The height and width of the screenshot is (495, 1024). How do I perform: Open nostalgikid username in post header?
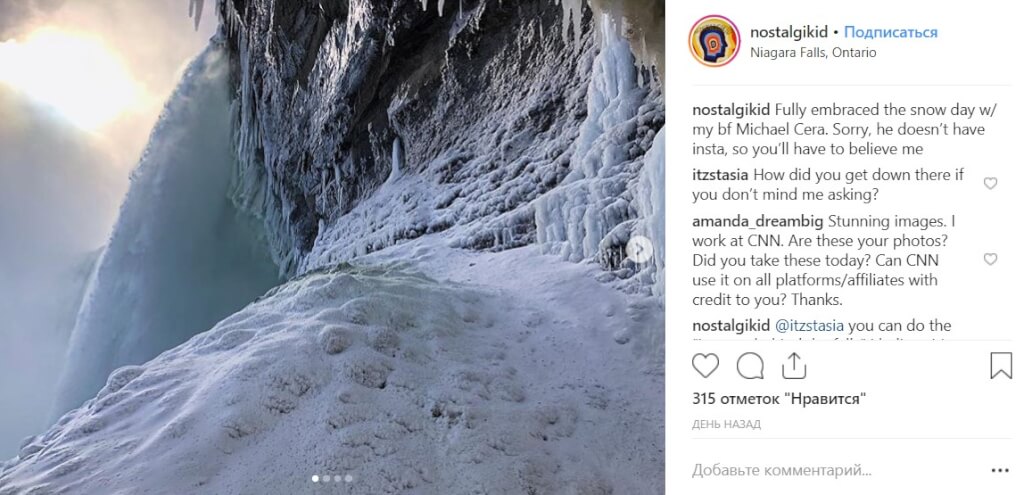[789, 32]
